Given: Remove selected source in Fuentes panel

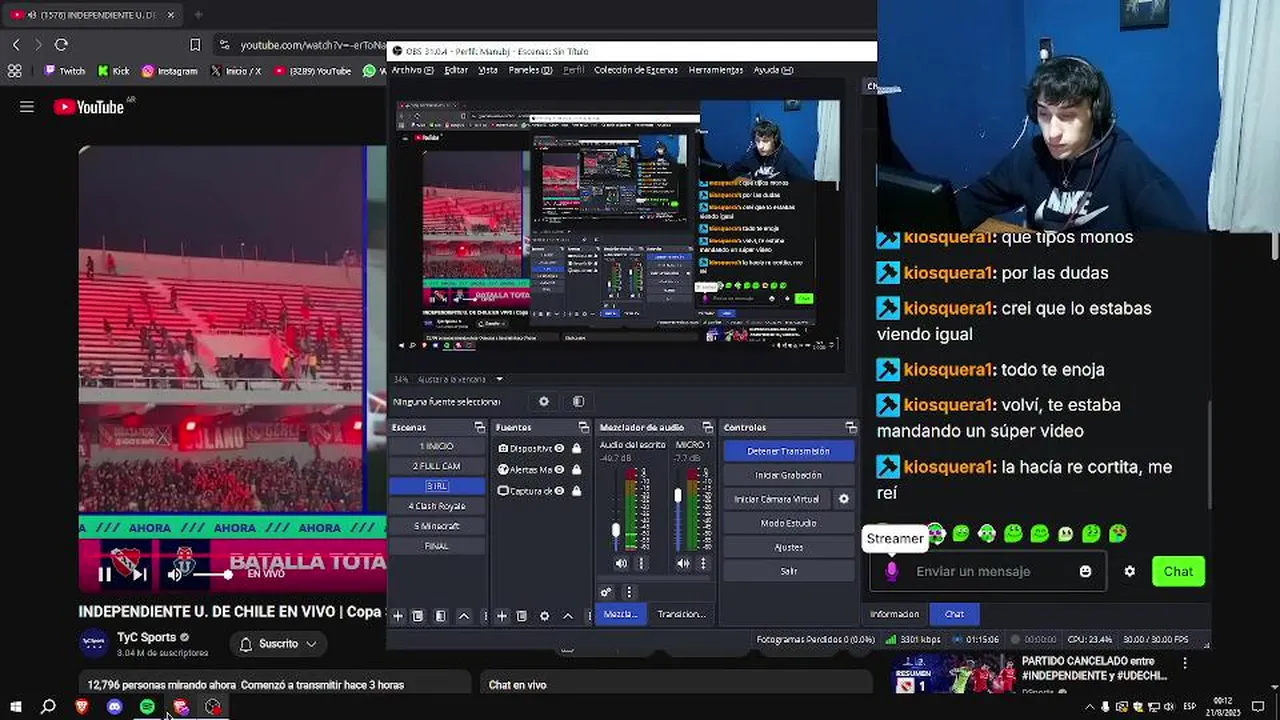Looking at the screenshot, I should point(522,616).
